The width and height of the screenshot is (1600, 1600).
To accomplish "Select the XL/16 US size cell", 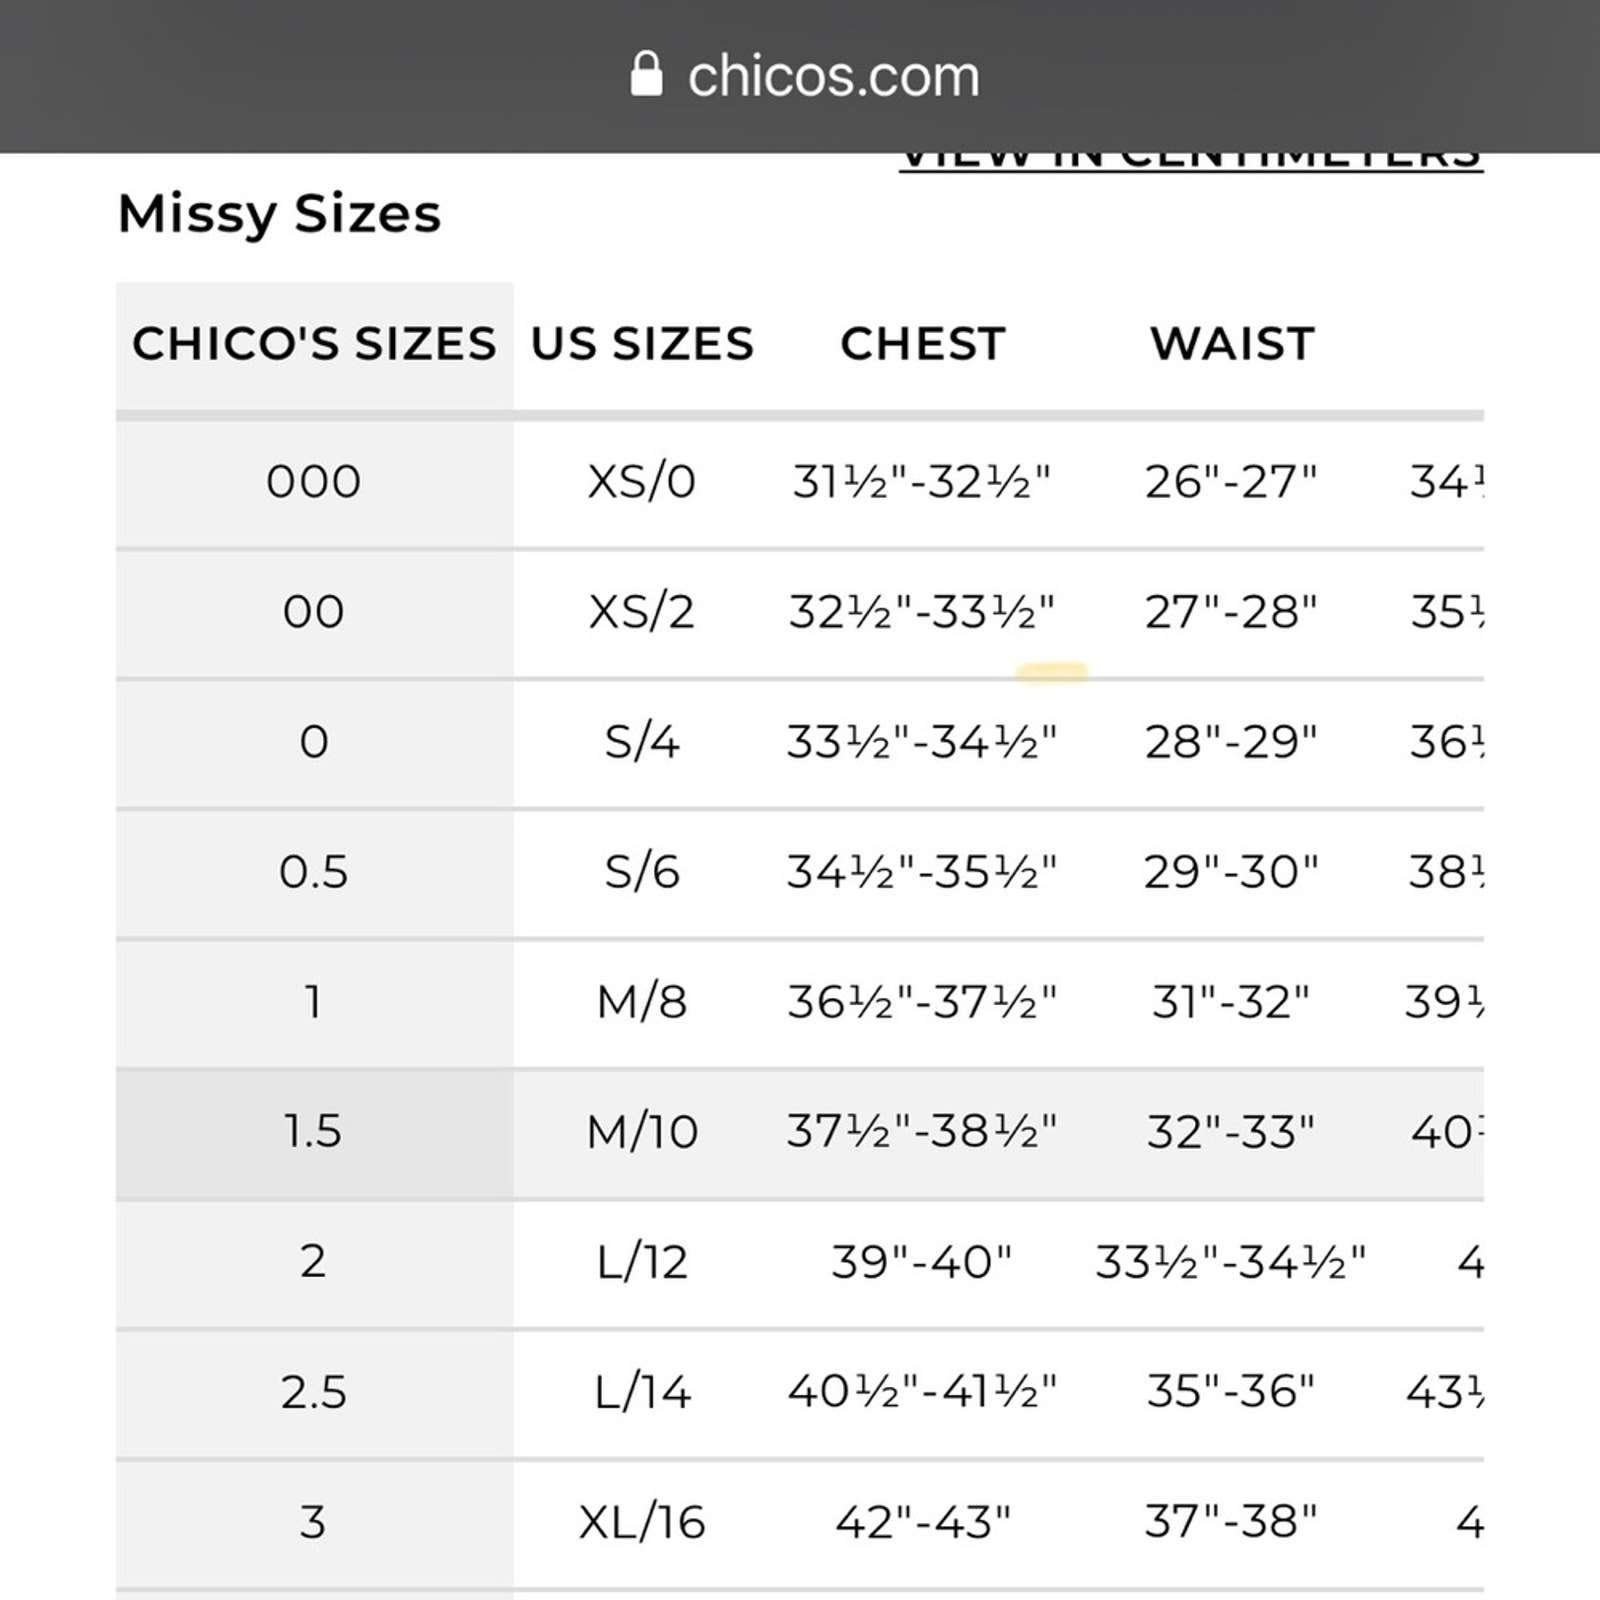I will coord(642,1522).
